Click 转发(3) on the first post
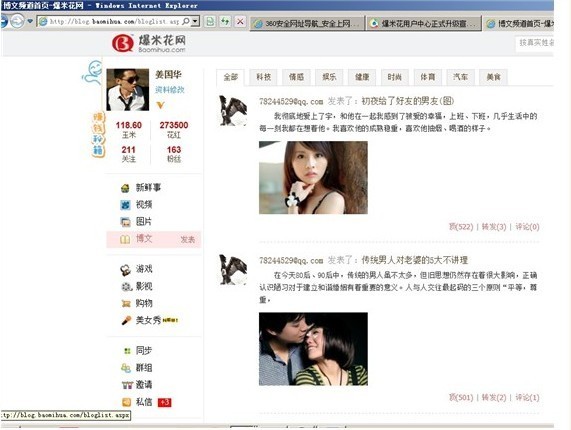Viewport: 571px width, 430px height. point(494,227)
